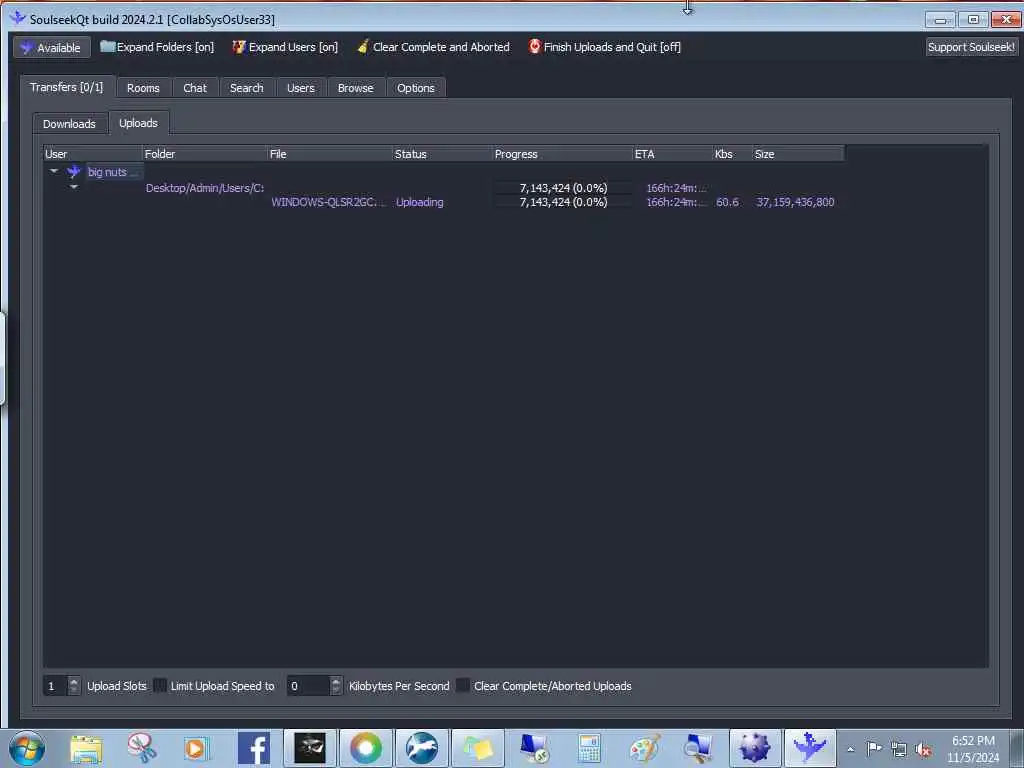Open the Calculator taskbar icon
The image size is (1024, 768).
click(x=589, y=748)
